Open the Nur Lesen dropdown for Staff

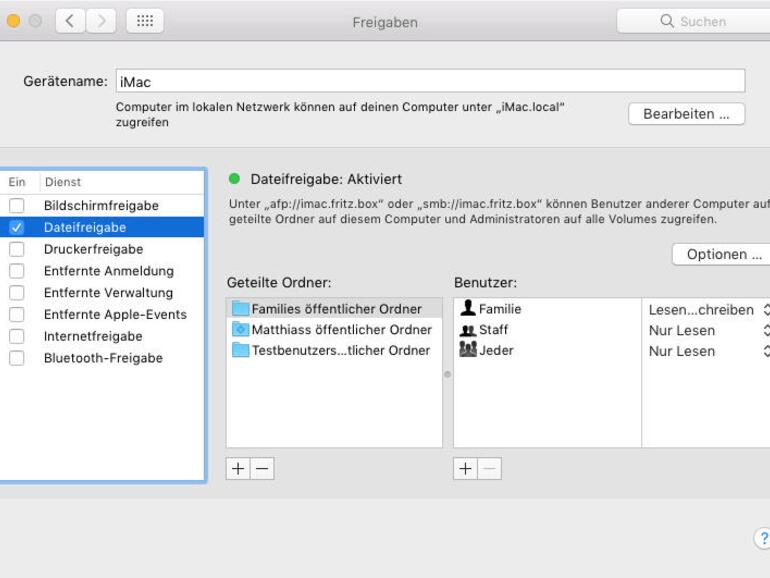(x=708, y=330)
